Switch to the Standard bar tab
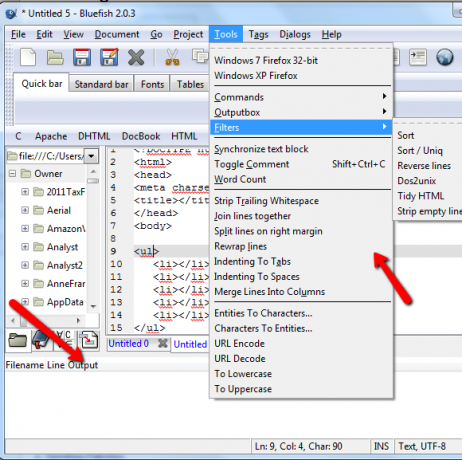The height and width of the screenshot is (460, 462). pos(101,84)
